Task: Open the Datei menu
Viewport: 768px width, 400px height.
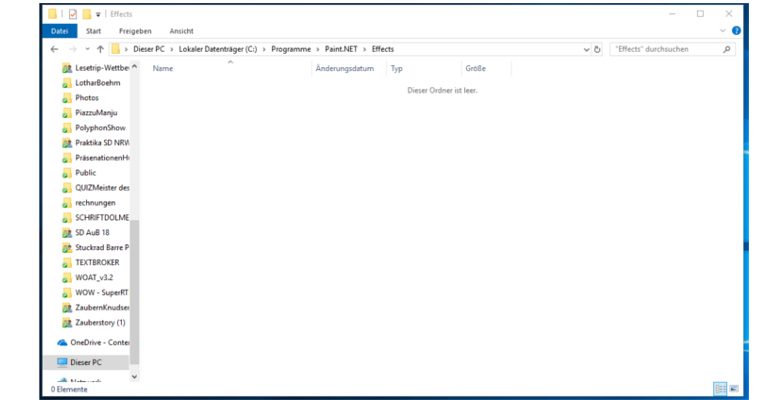Action: tap(59, 31)
